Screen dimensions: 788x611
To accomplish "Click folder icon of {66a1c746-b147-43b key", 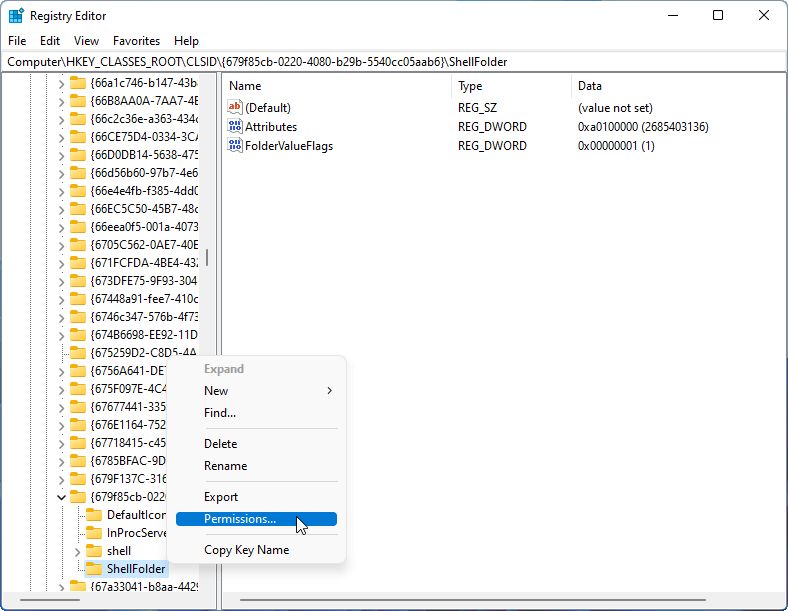I will pyautogui.click(x=77, y=83).
